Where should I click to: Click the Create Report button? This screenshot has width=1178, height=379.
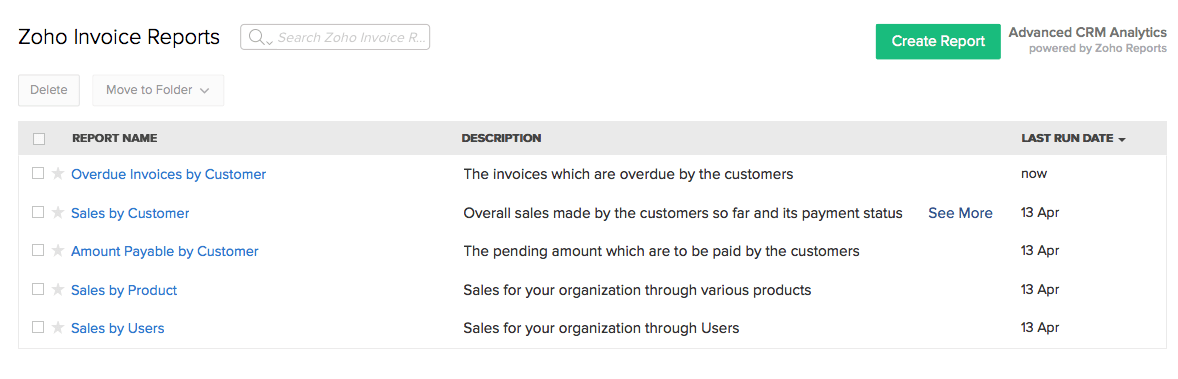tap(938, 41)
